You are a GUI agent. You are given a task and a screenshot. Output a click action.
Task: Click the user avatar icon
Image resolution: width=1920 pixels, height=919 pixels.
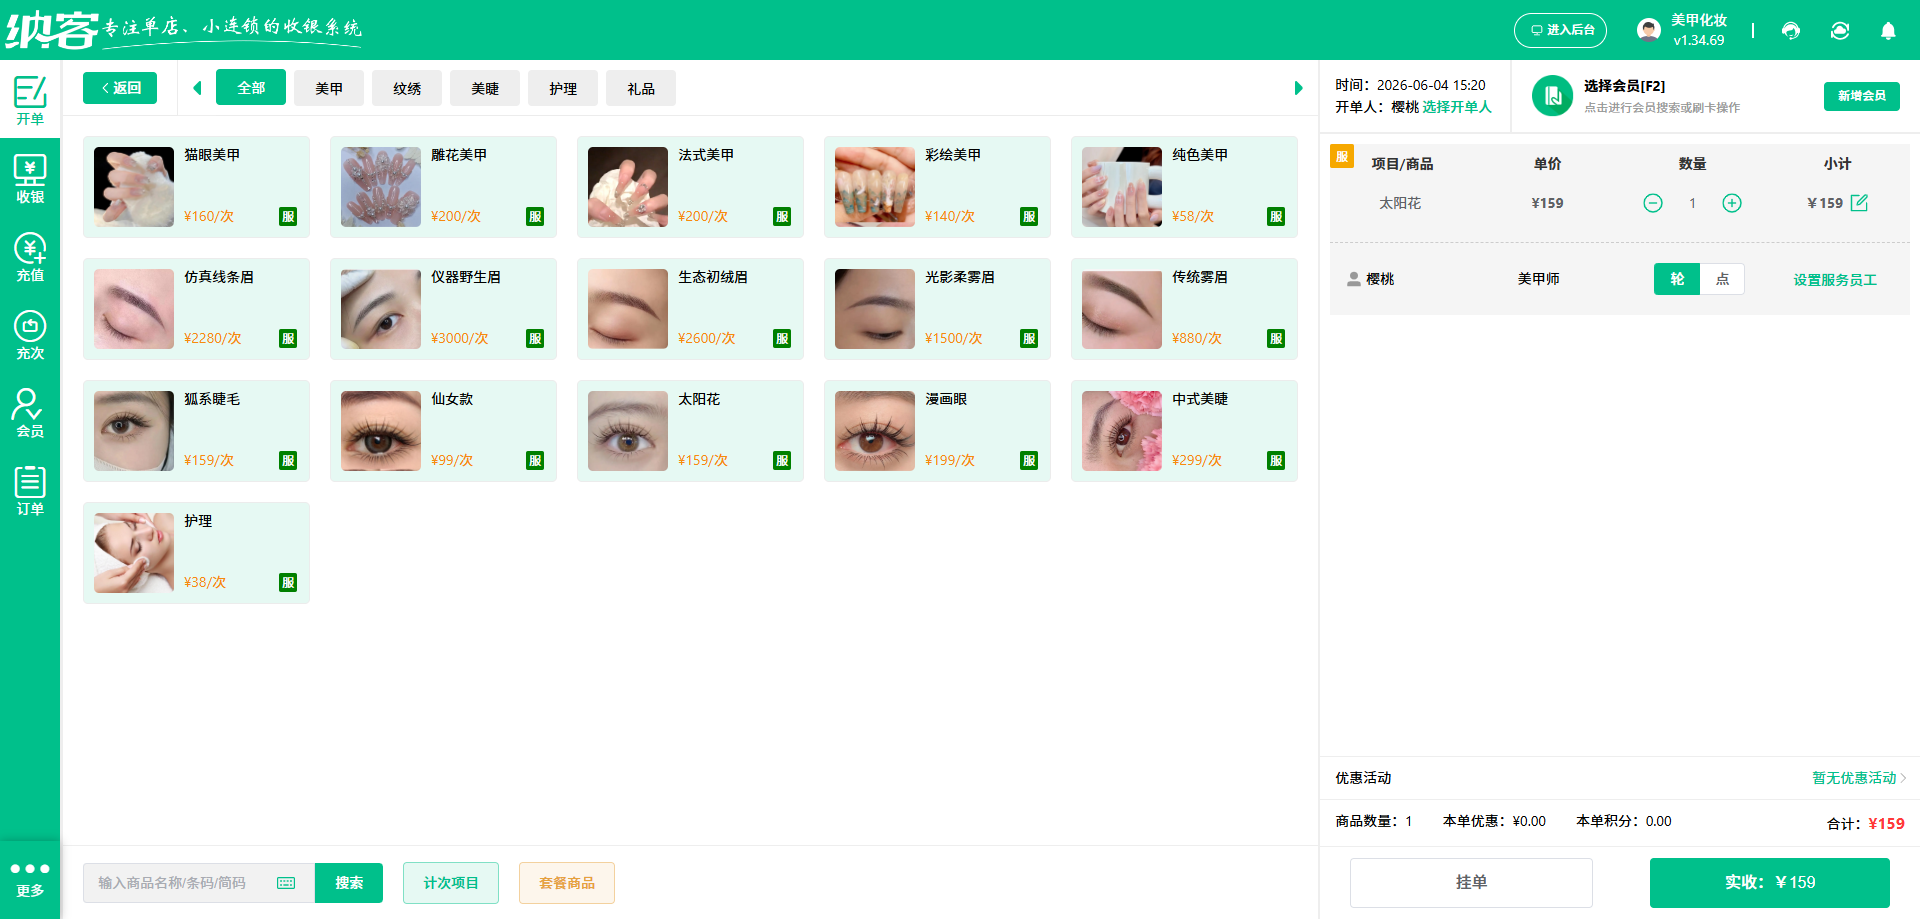tap(1649, 30)
